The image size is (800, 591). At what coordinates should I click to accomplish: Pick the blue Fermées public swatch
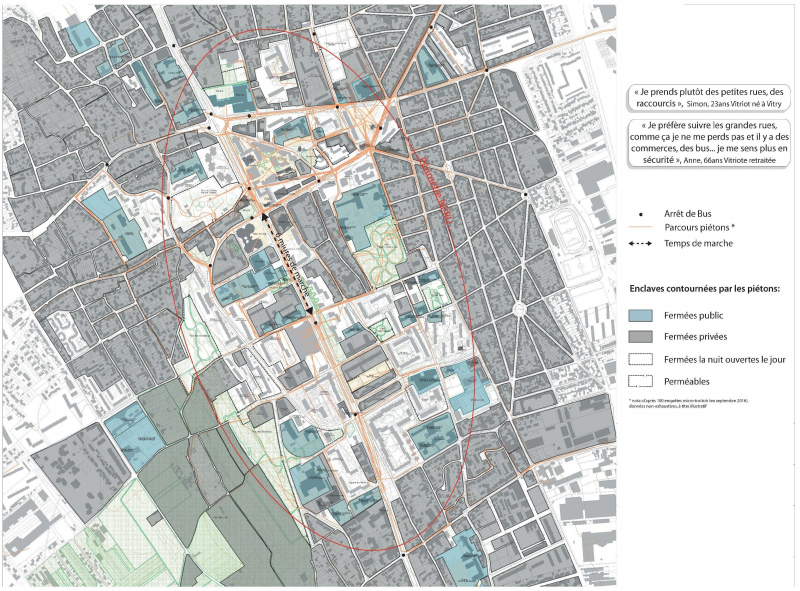coord(641,315)
